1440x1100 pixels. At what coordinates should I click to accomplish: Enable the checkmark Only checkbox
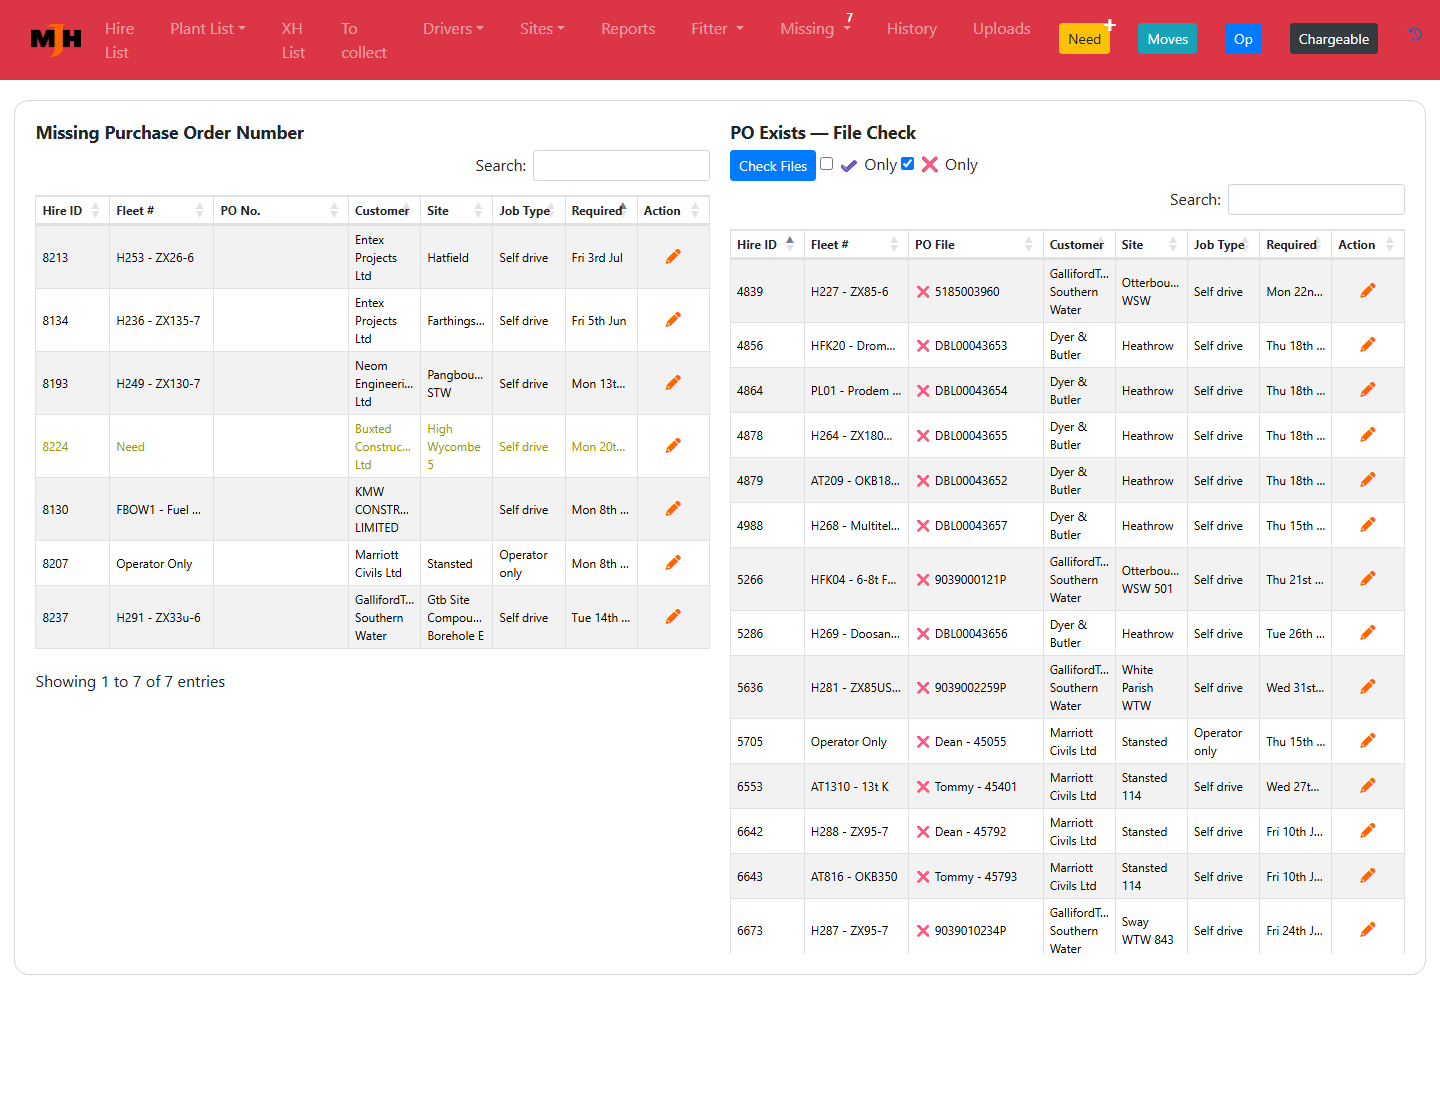point(827,164)
